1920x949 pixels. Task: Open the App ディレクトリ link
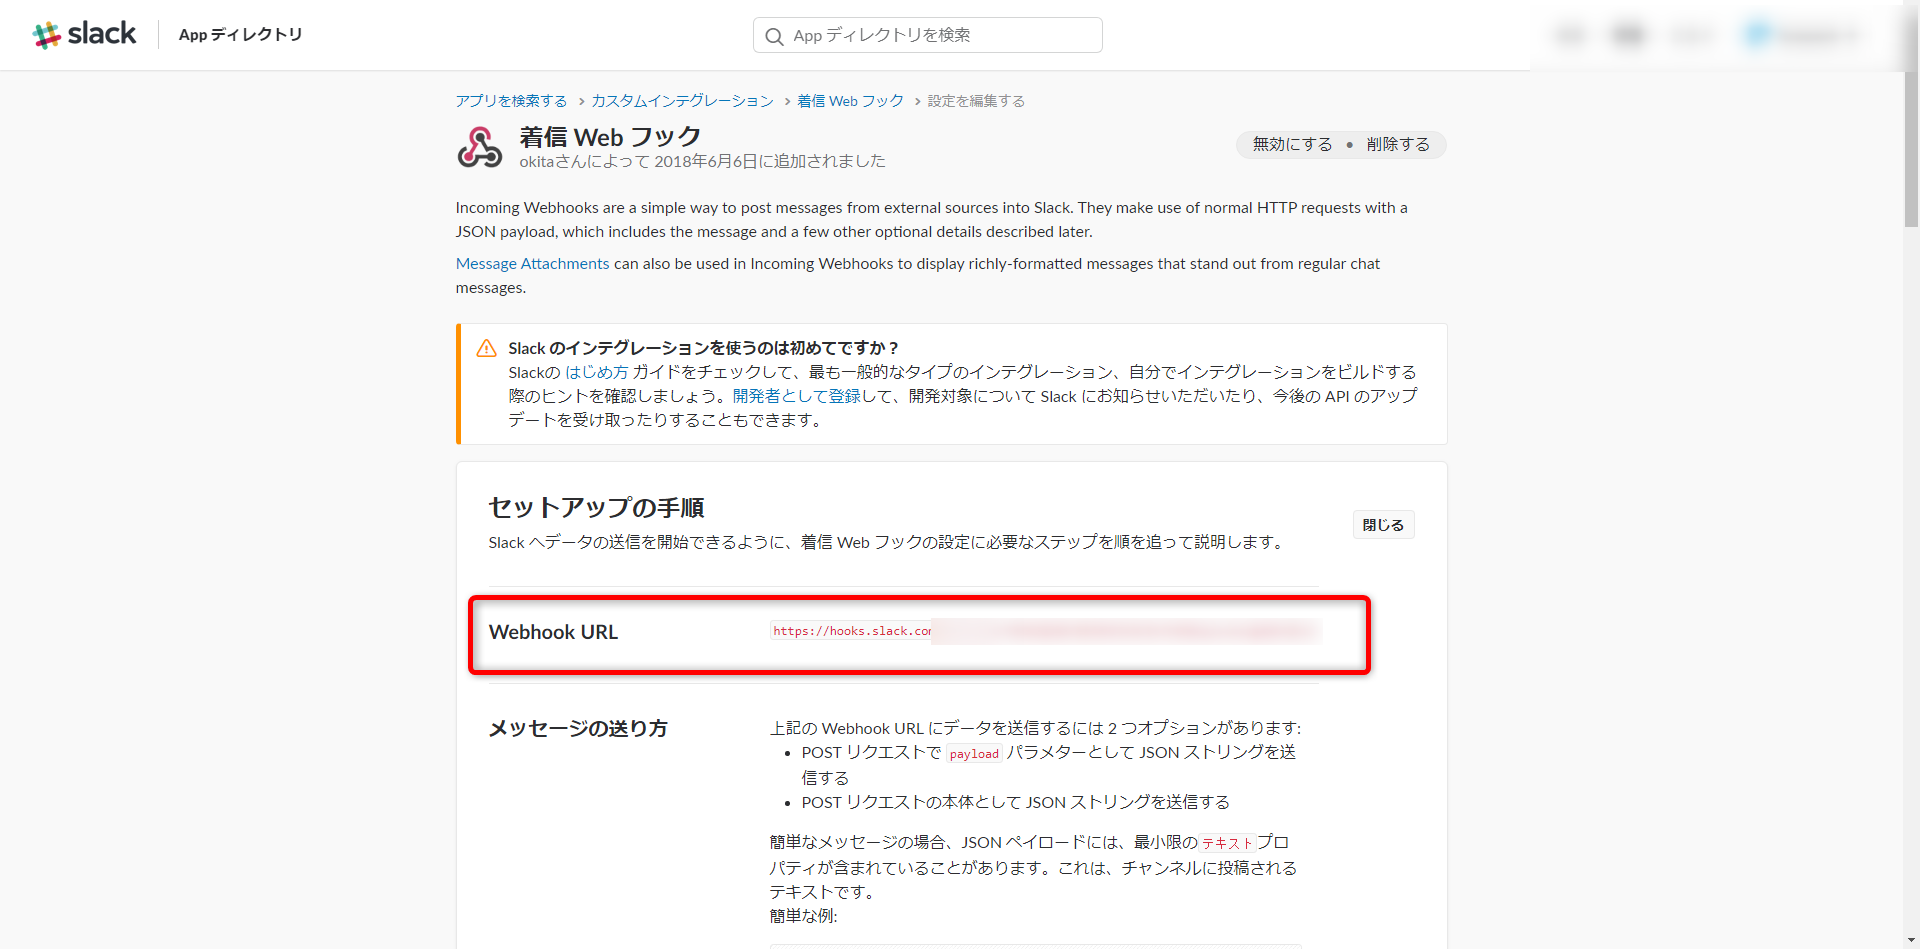click(x=240, y=34)
